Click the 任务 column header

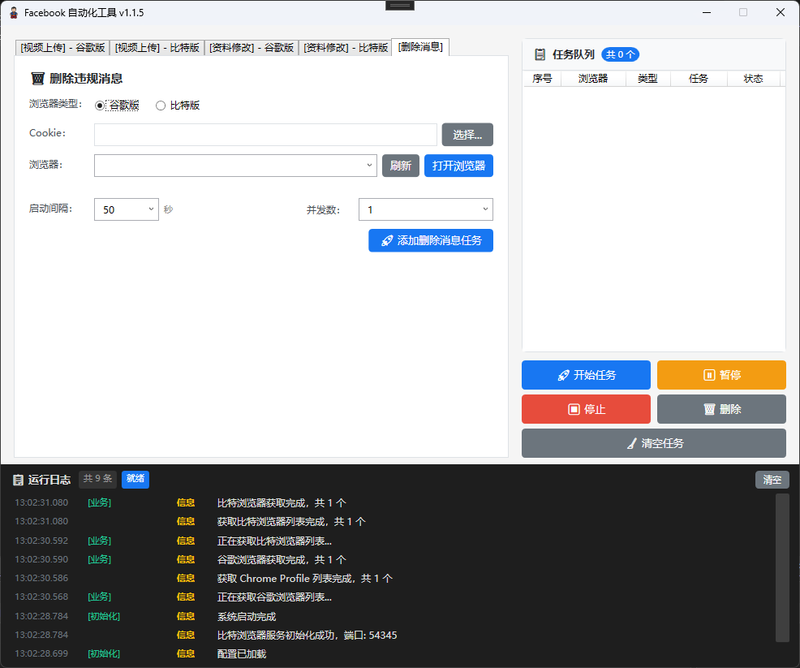point(698,79)
